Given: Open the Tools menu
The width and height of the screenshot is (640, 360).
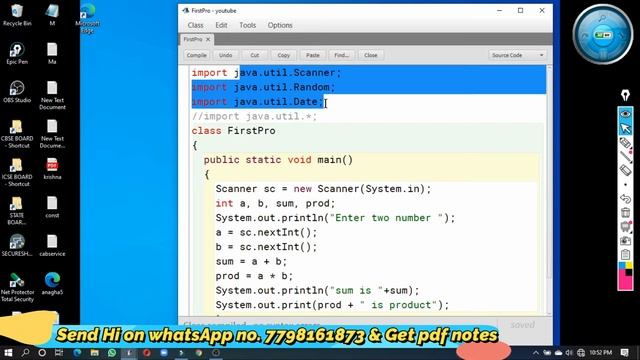Looking at the screenshot, I should click(247, 25).
